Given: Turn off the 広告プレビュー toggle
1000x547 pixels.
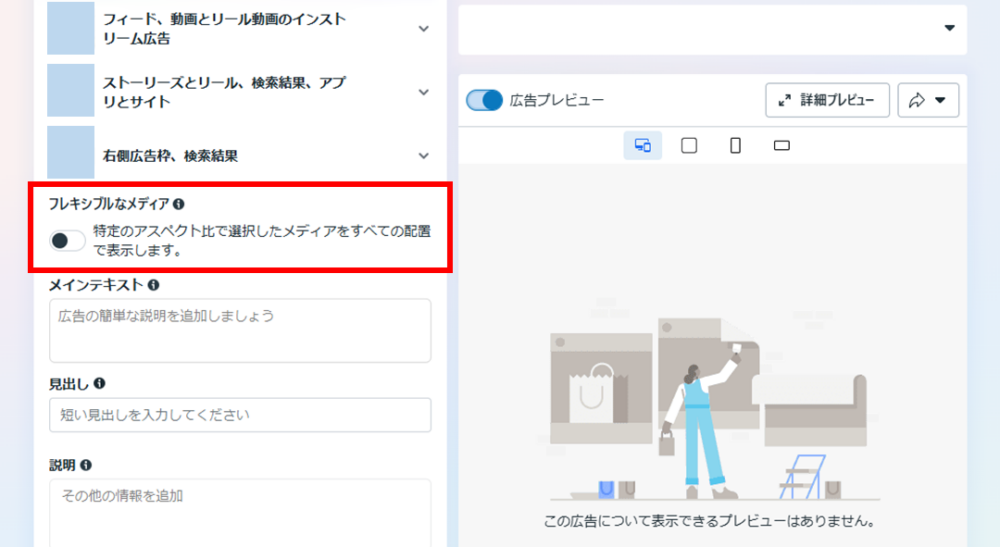Looking at the screenshot, I should click(484, 100).
